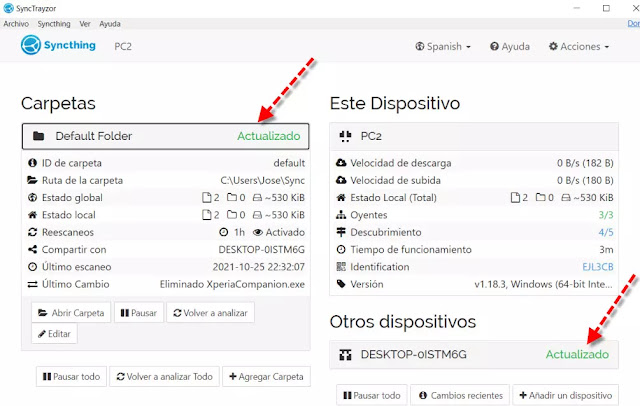Open the Archivo menu
Viewport: 640px width, 406px height.
[16, 24]
